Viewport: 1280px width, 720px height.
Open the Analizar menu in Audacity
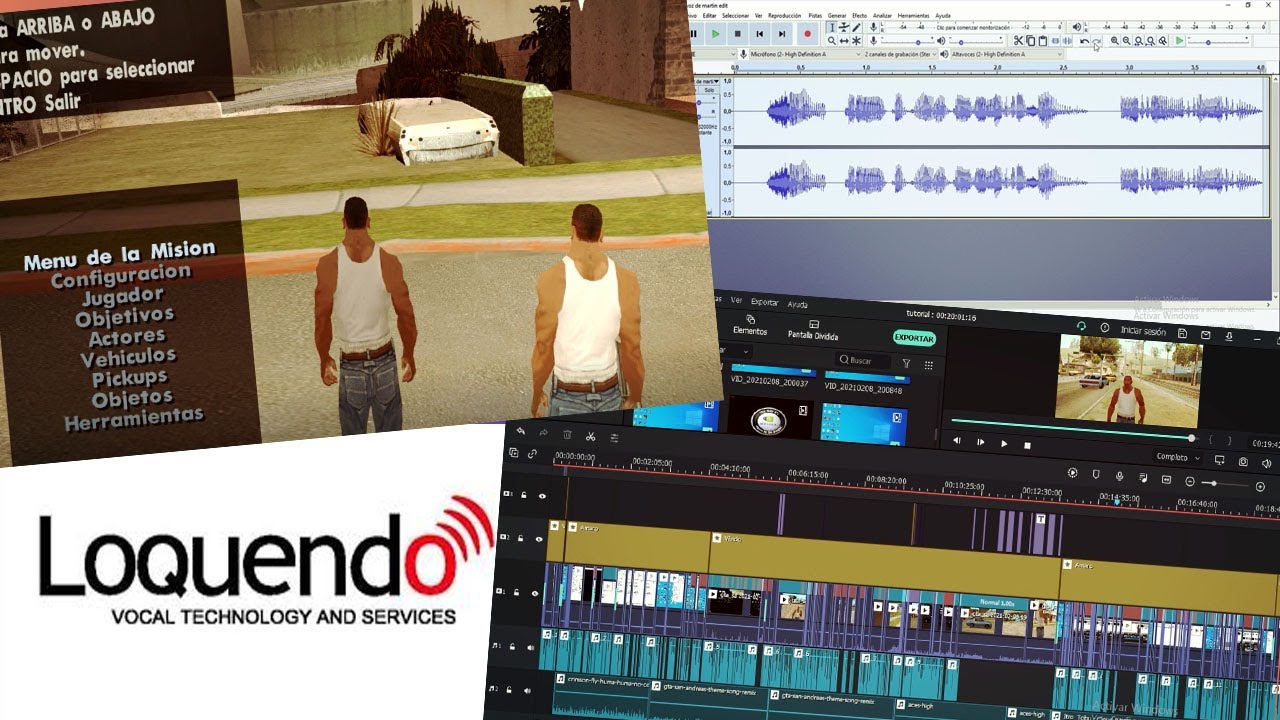882,16
